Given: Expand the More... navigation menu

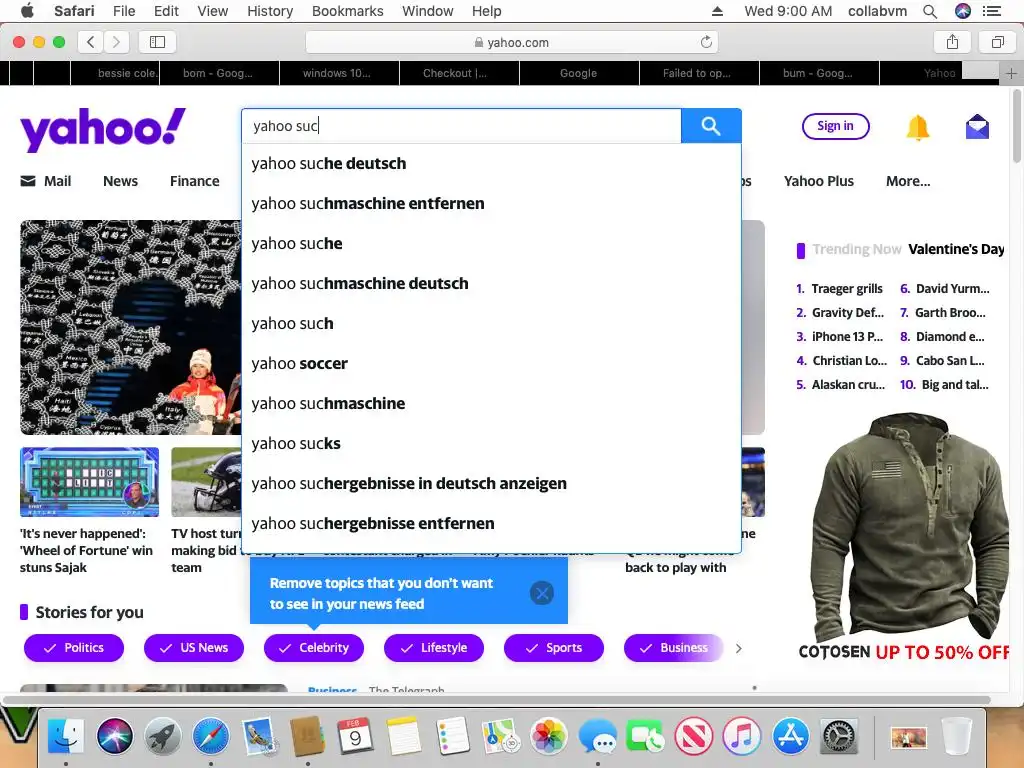Looking at the screenshot, I should (908, 181).
